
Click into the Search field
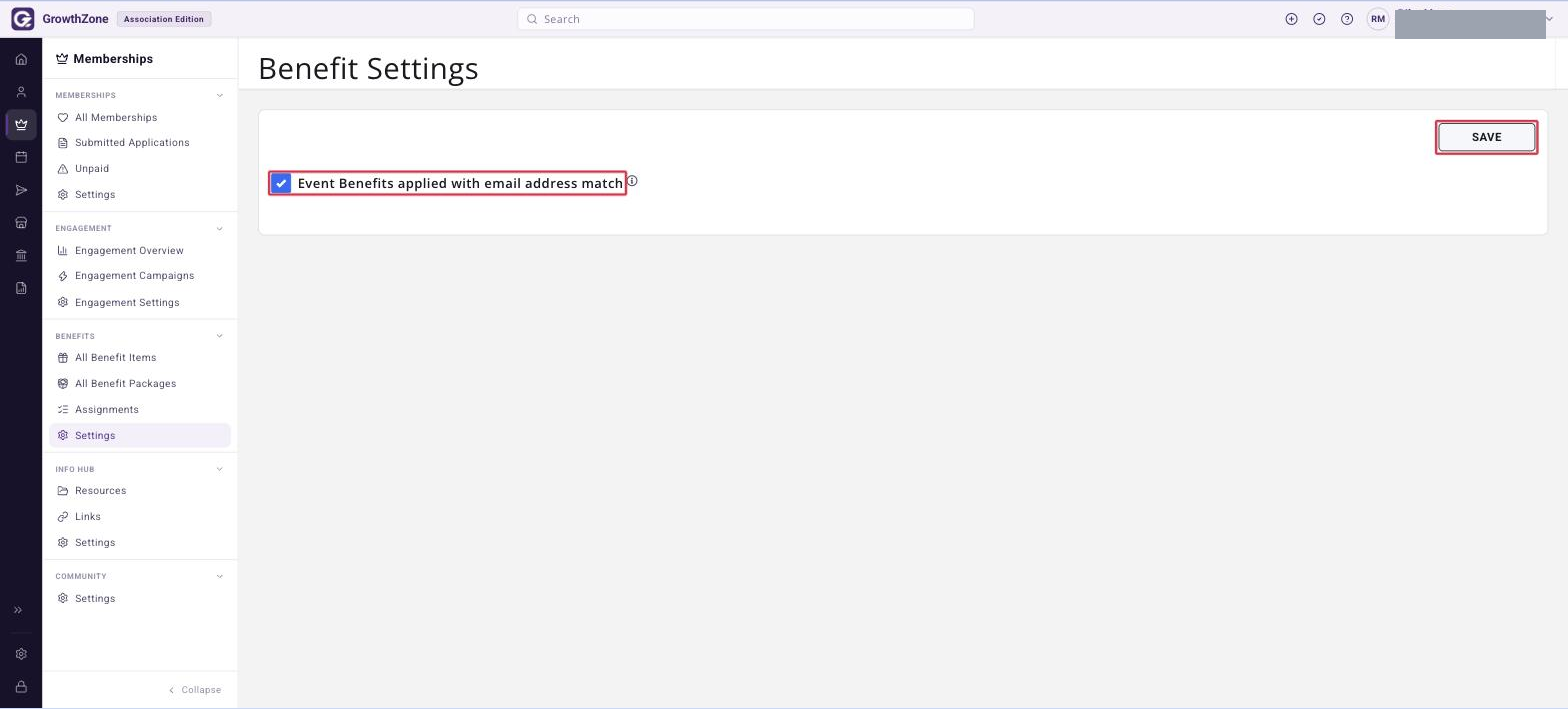(745, 19)
